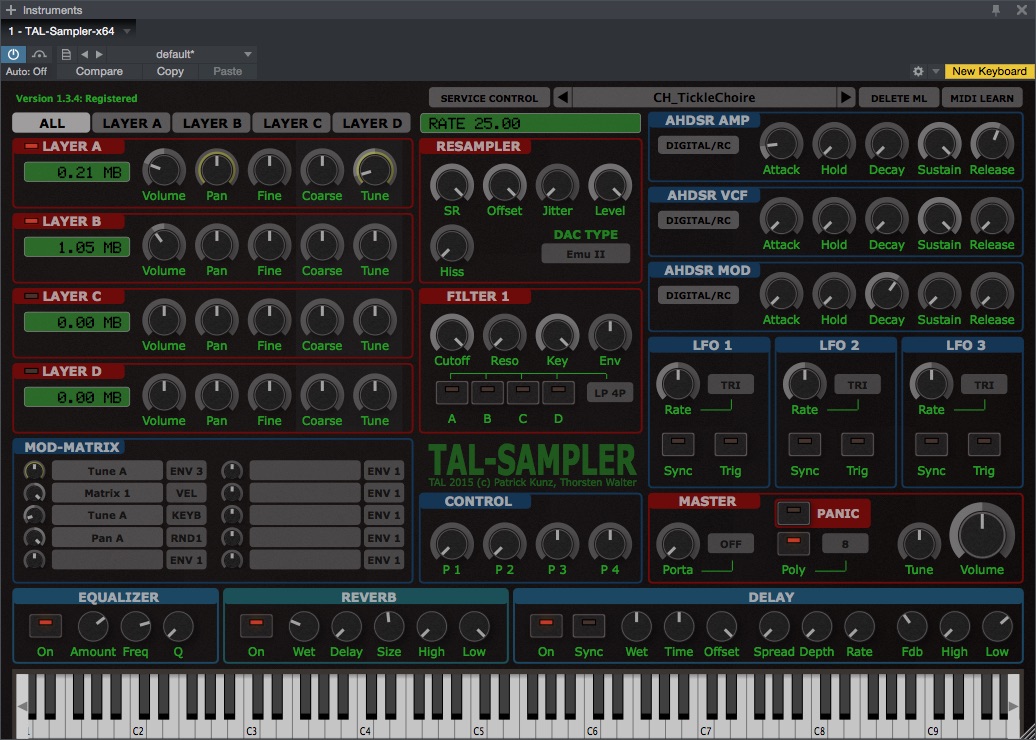The width and height of the screenshot is (1036, 740).
Task: Click the MIDI LEARN button
Action: (982, 98)
